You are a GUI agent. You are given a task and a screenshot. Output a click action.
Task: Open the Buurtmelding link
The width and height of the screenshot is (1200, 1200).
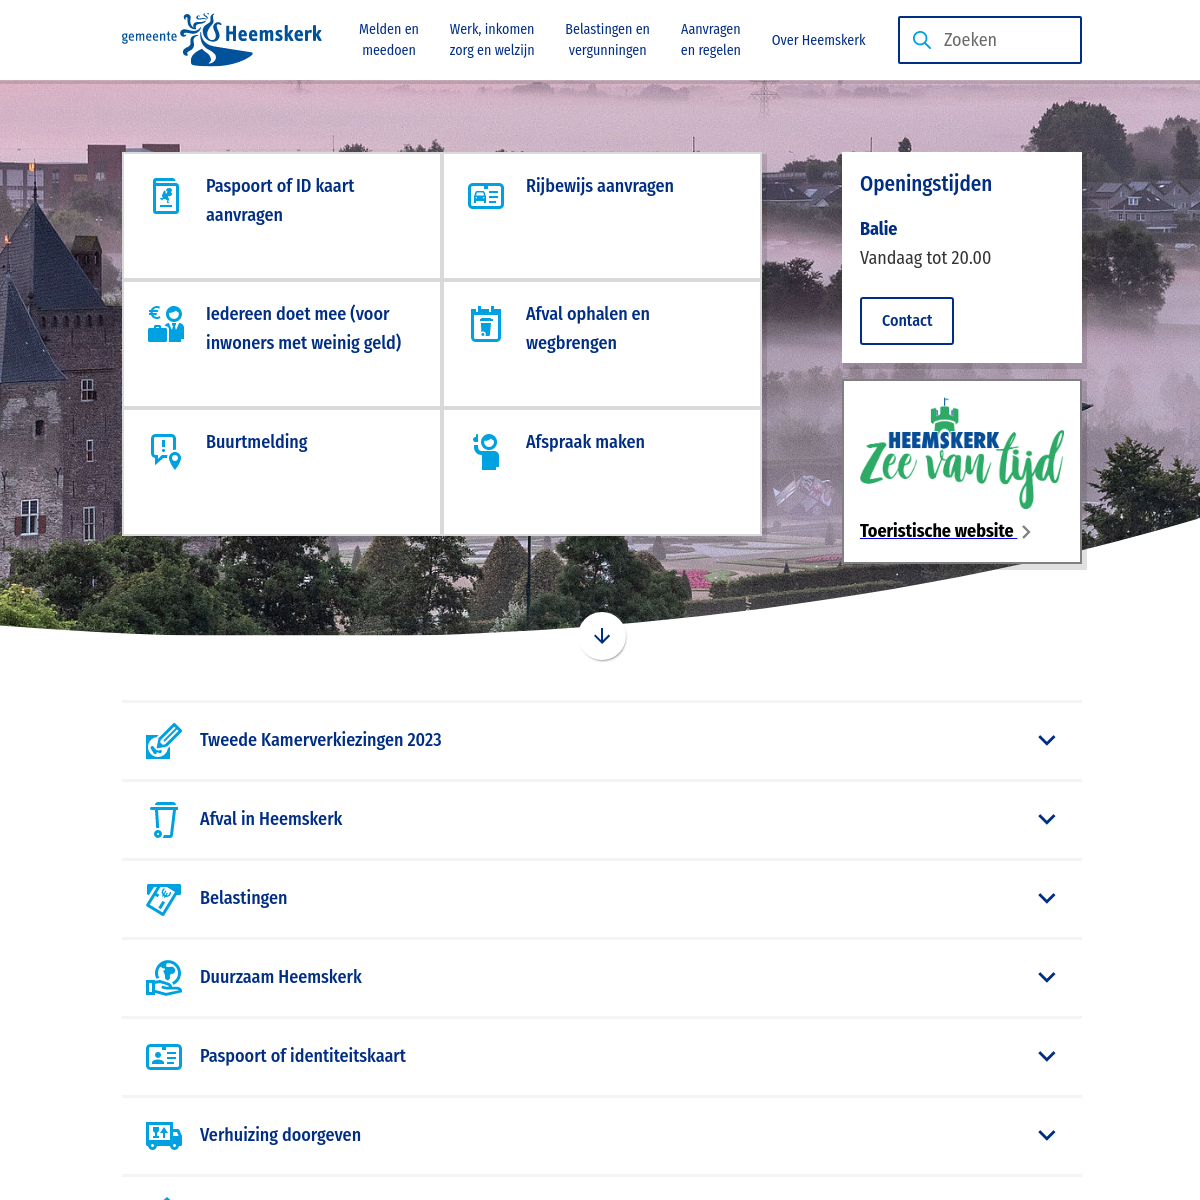(257, 442)
